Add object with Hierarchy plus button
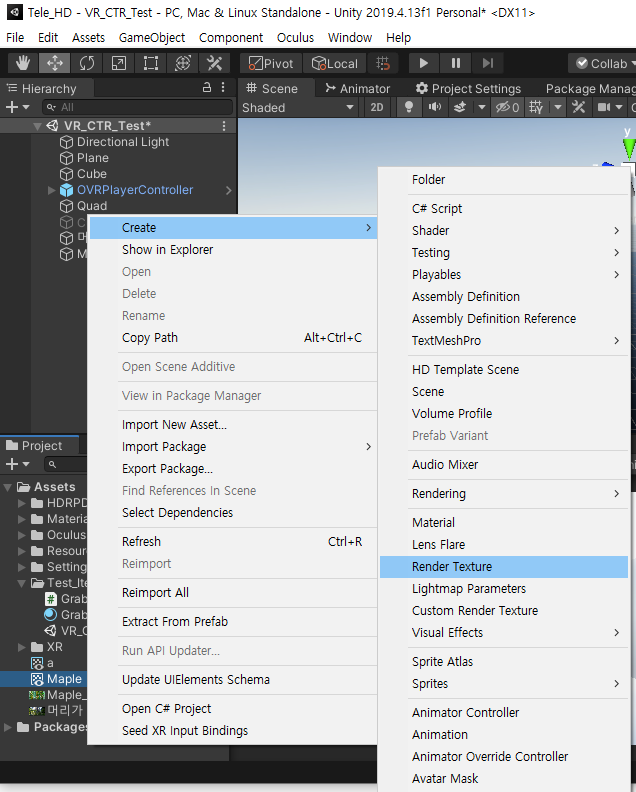Image resolution: width=636 pixels, height=792 pixels. click(17, 107)
